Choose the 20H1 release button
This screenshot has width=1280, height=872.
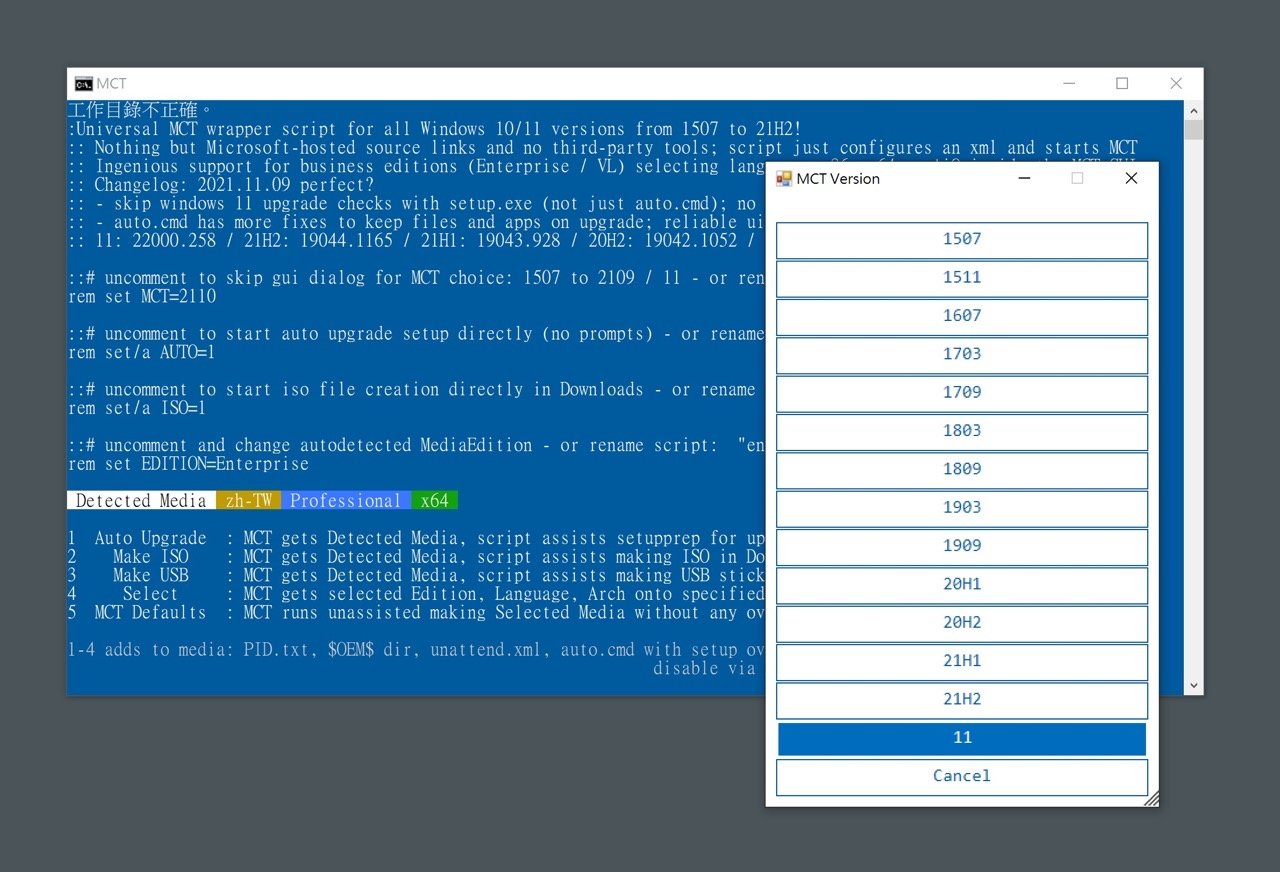pos(962,585)
